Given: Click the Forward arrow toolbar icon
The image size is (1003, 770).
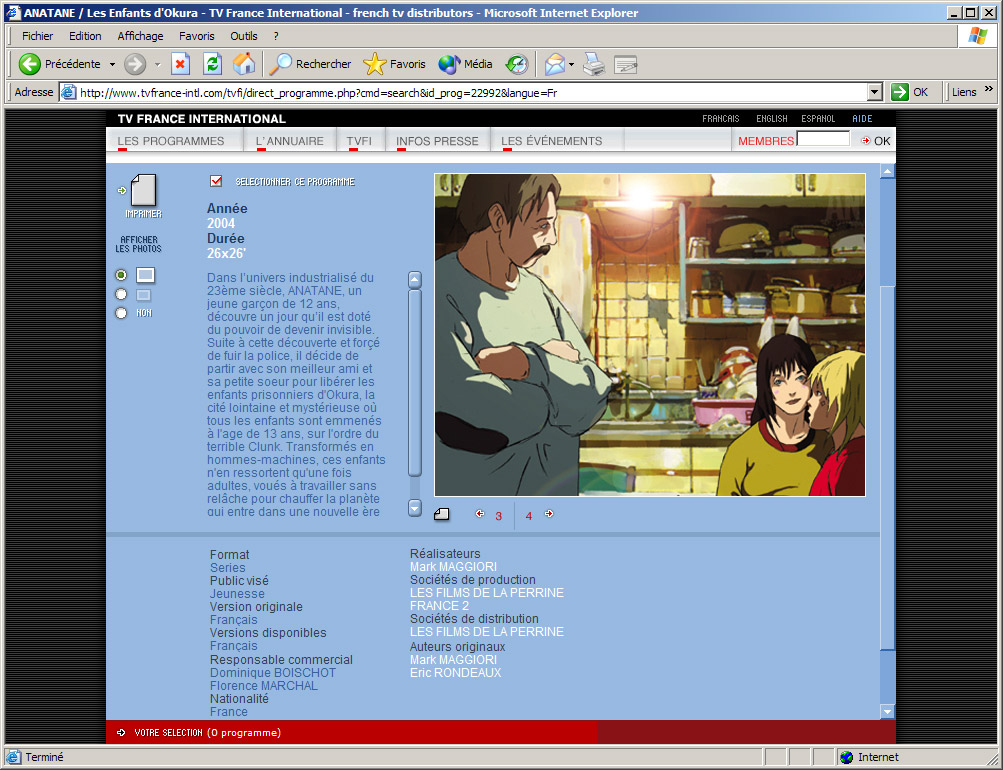Looking at the screenshot, I should [135, 64].
